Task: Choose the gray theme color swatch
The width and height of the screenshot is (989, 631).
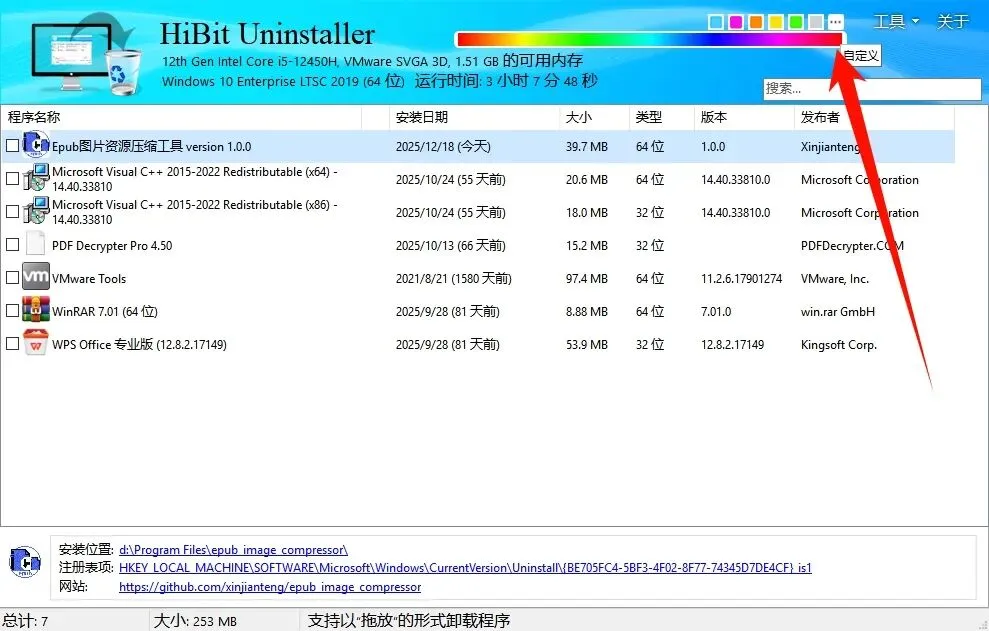Action: click(816, 22)
